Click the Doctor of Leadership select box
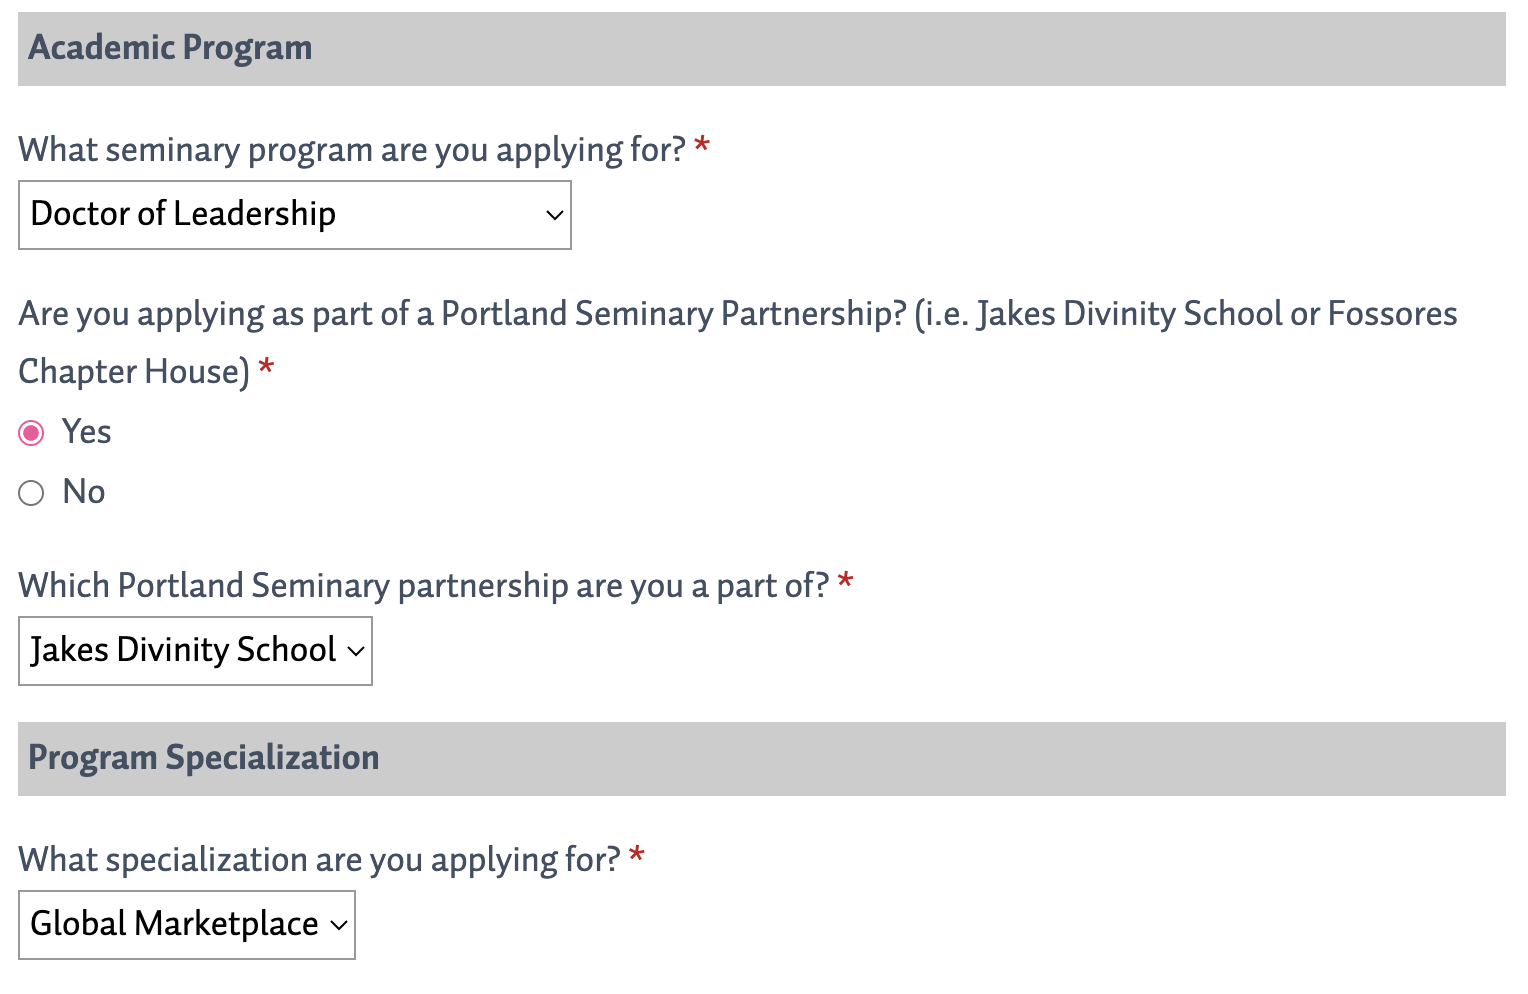Image resolution: width=1528 pixels, height=994 pixels. point(295,215)
